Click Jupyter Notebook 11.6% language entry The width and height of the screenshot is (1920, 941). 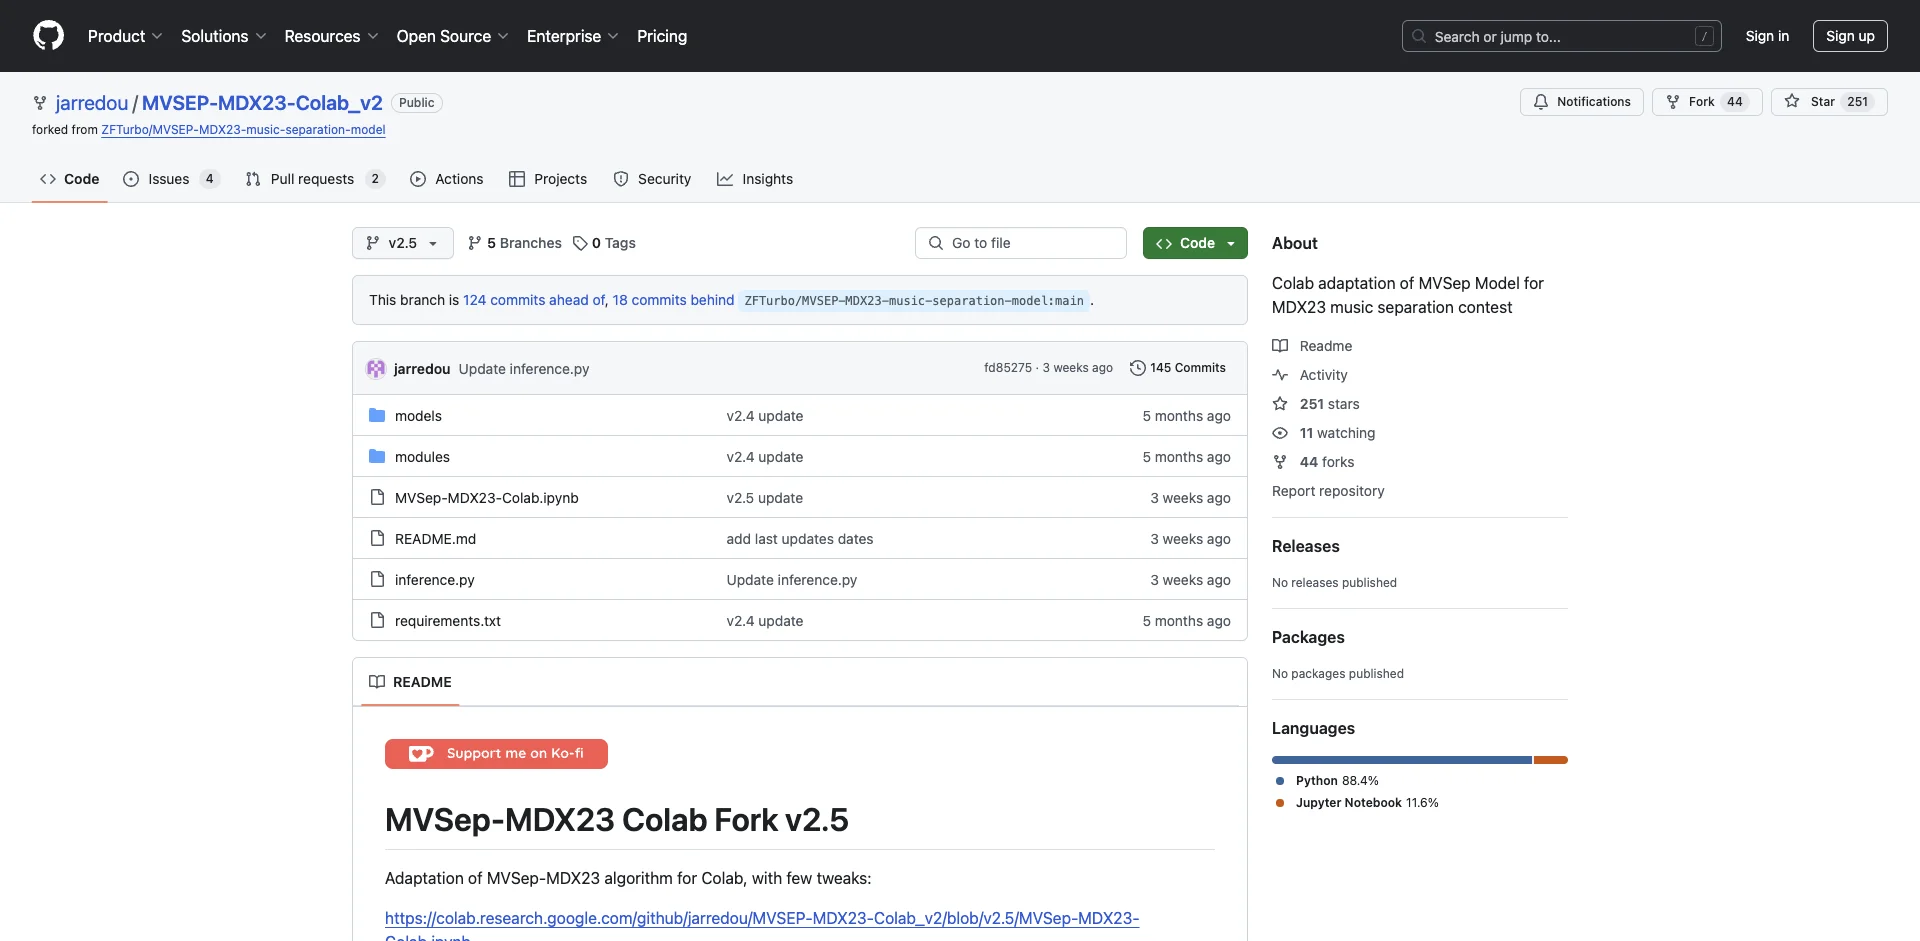(x=1357, y=803)
